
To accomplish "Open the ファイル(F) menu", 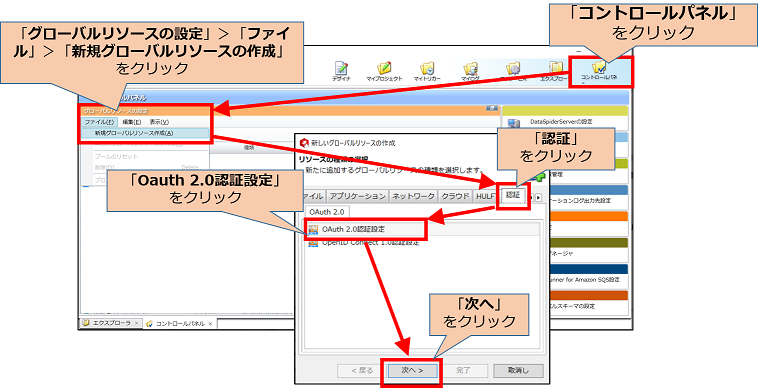I will (x=99, y=122).
